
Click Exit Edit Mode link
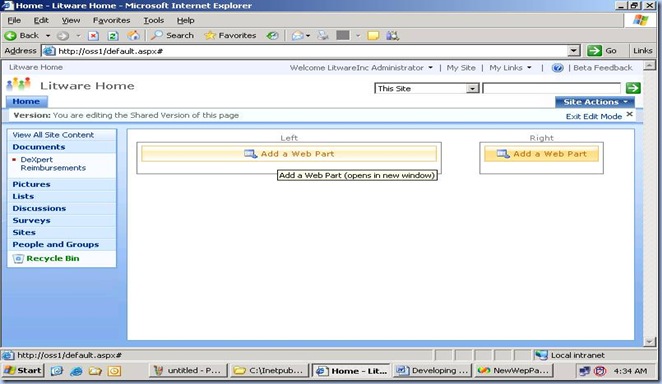click(594, 116)
